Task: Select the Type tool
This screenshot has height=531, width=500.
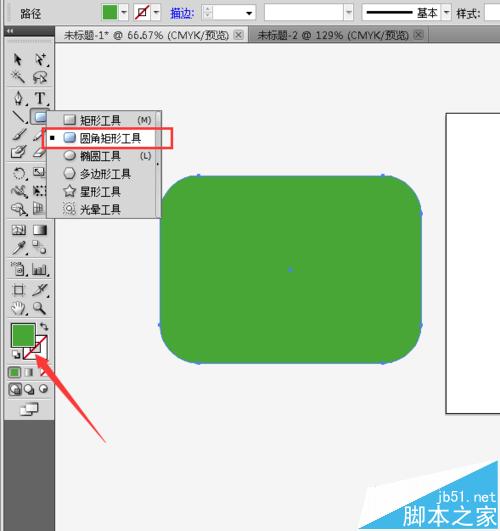Action: [x=40, y=99]
